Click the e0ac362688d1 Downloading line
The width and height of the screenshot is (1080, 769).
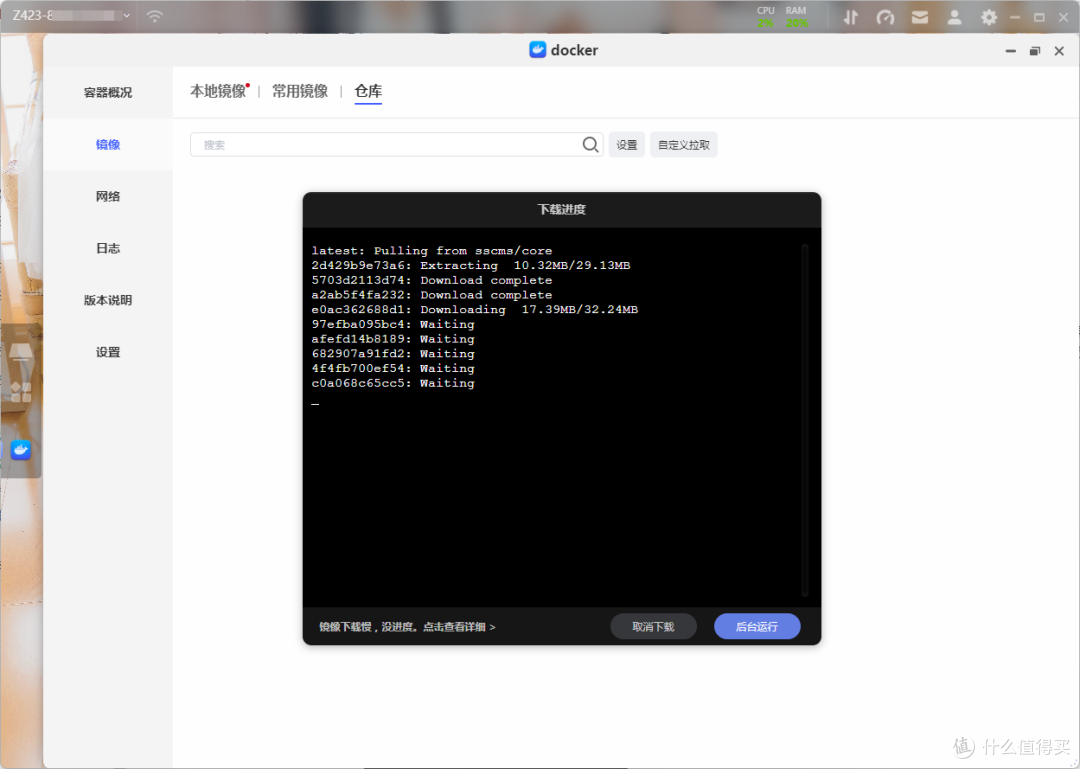pos(475,309)
